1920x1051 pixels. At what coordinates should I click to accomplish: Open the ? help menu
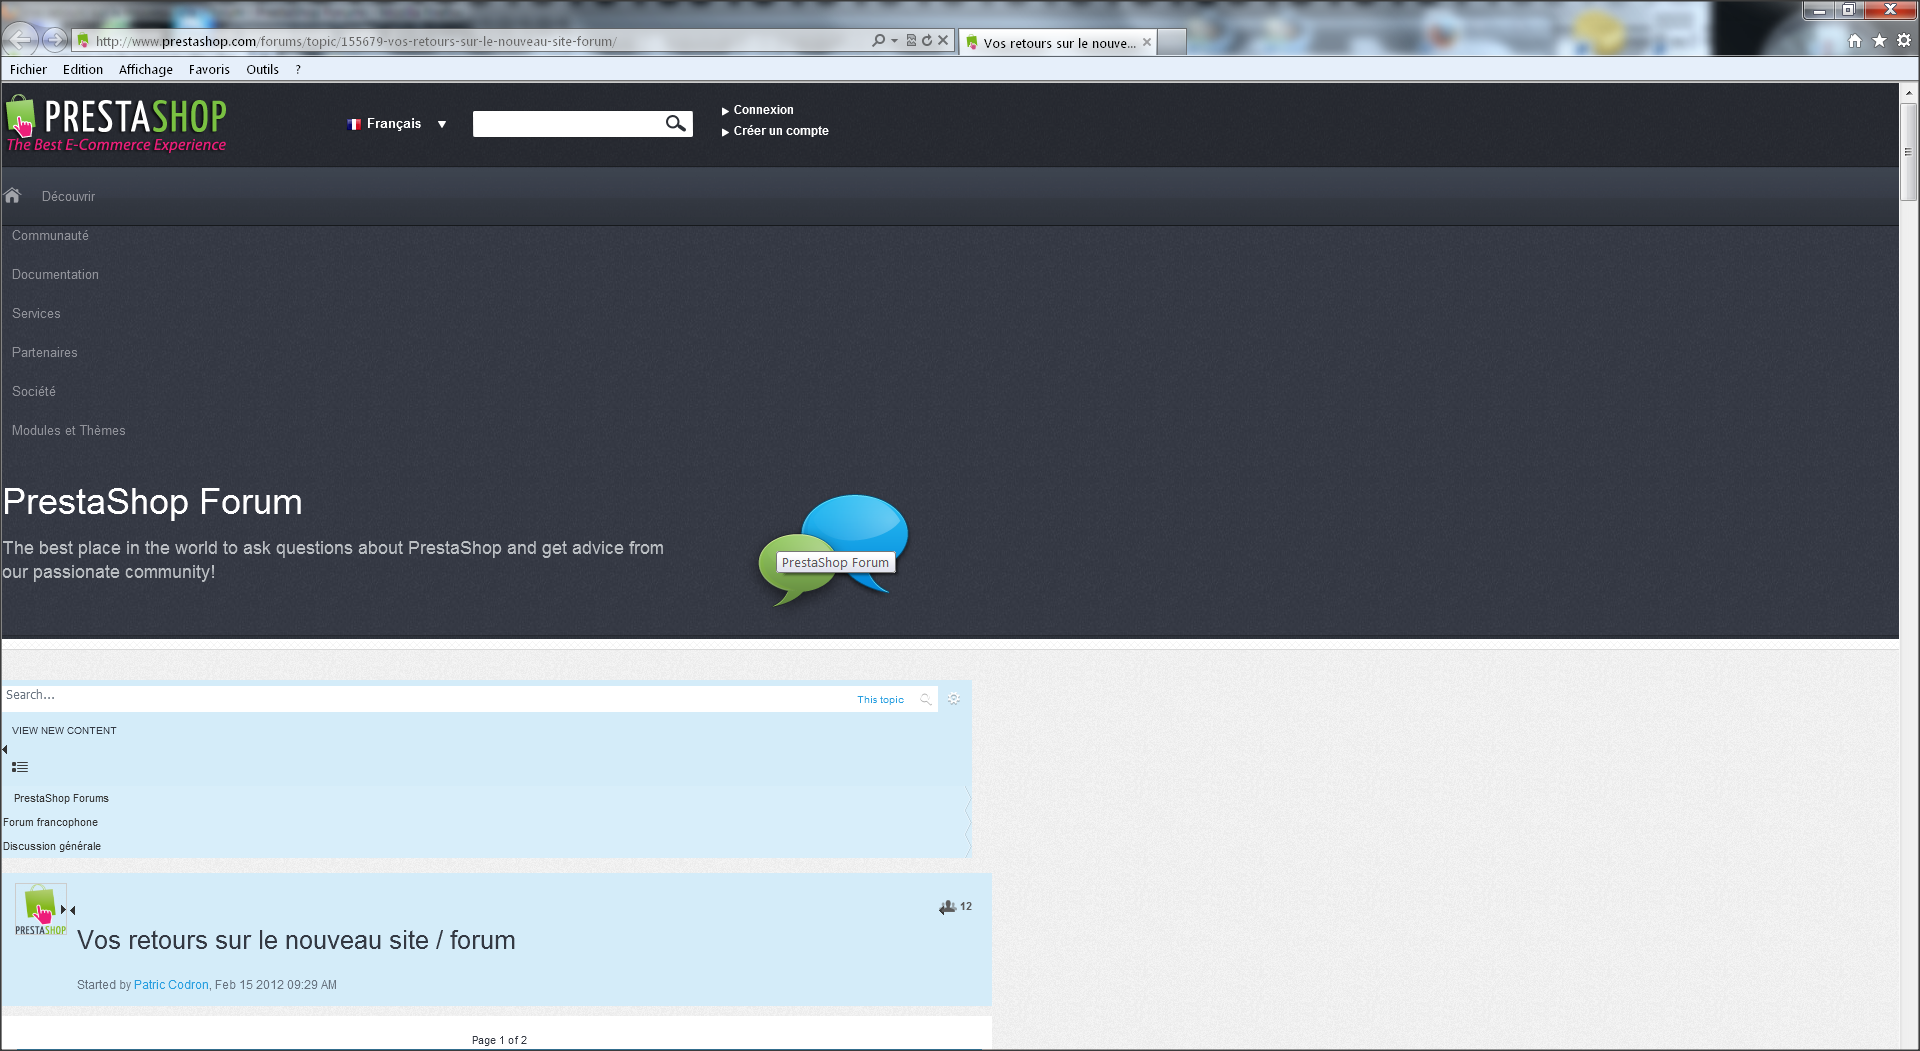(298, 70)
